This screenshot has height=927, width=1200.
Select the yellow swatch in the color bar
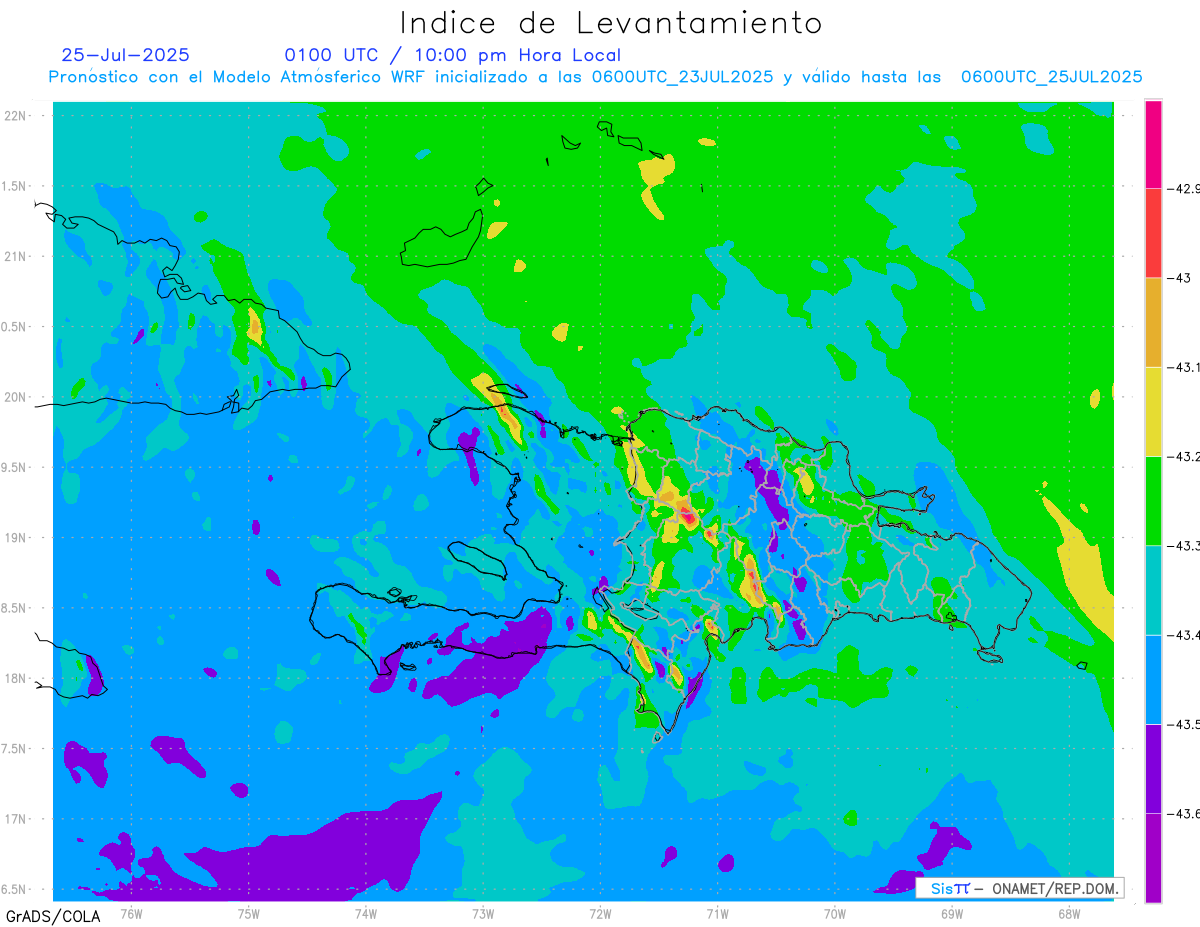click(1153, 411)
